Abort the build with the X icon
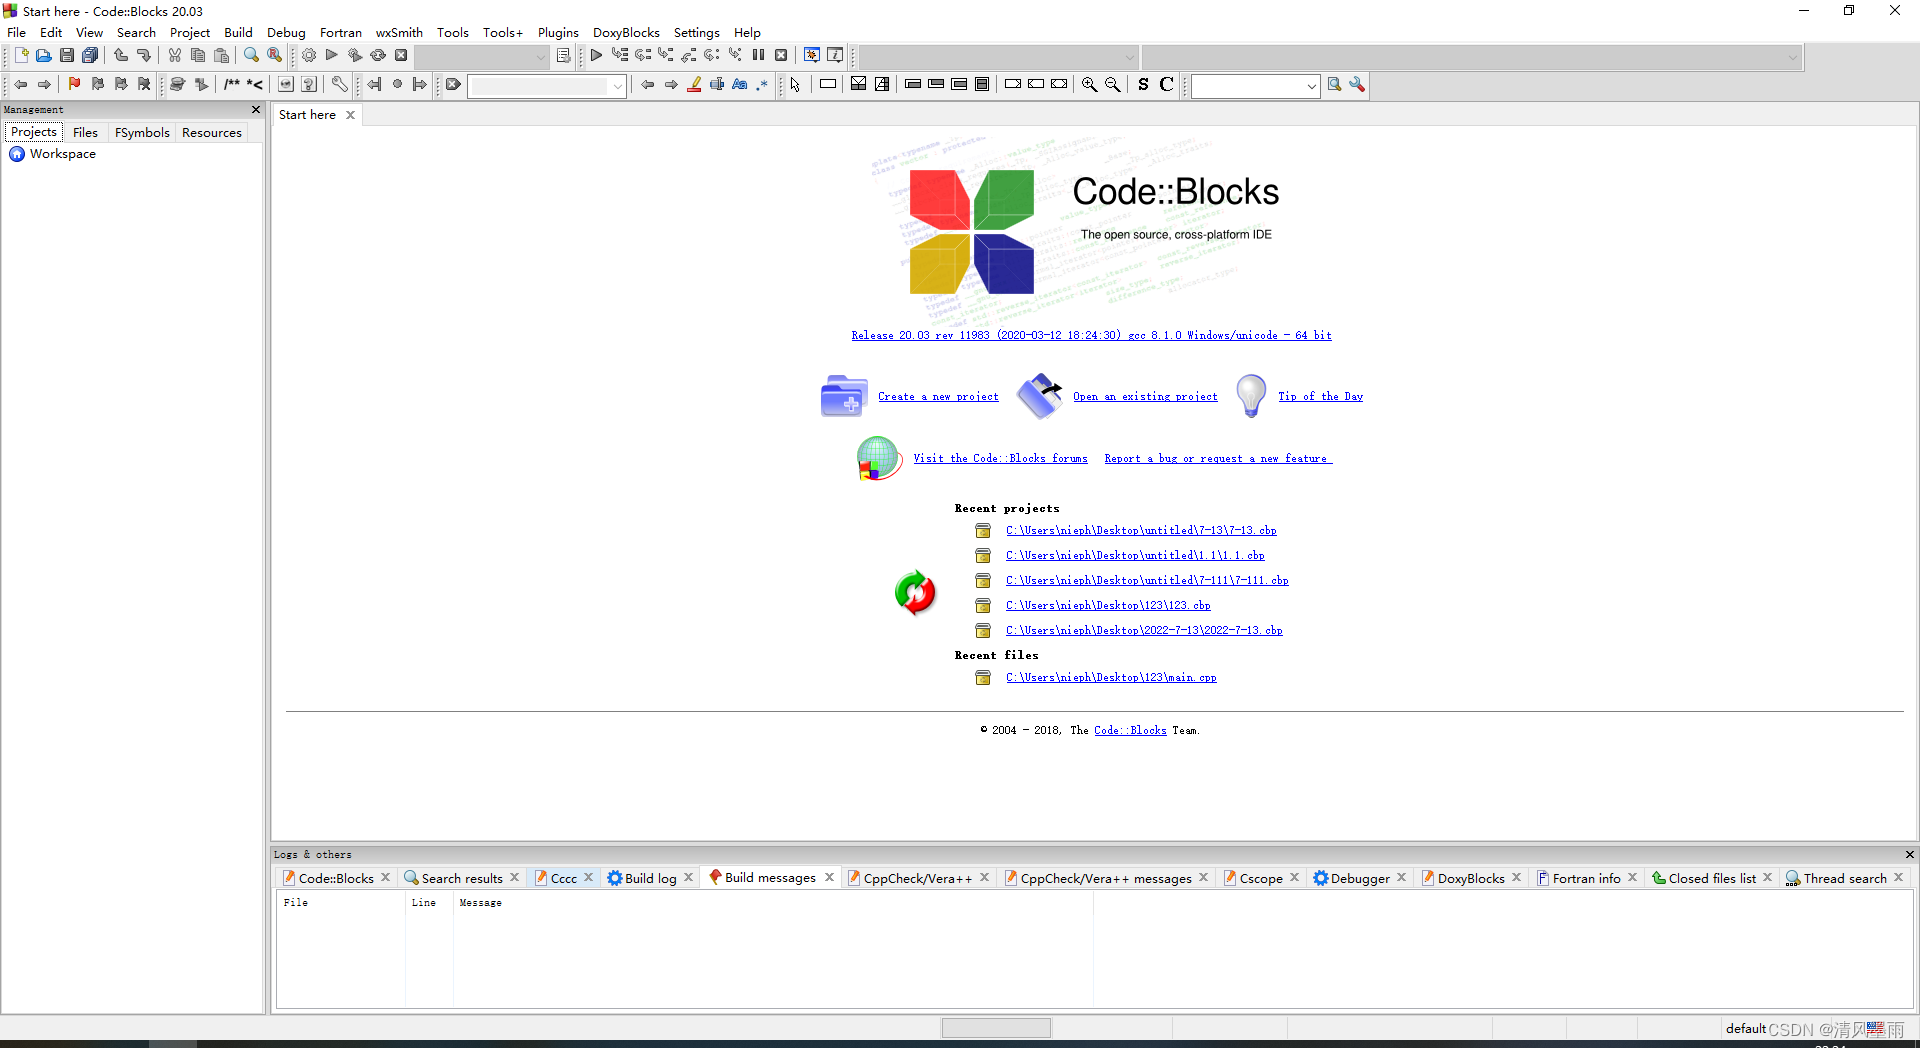1920x1048 pixels. (401, 56)
